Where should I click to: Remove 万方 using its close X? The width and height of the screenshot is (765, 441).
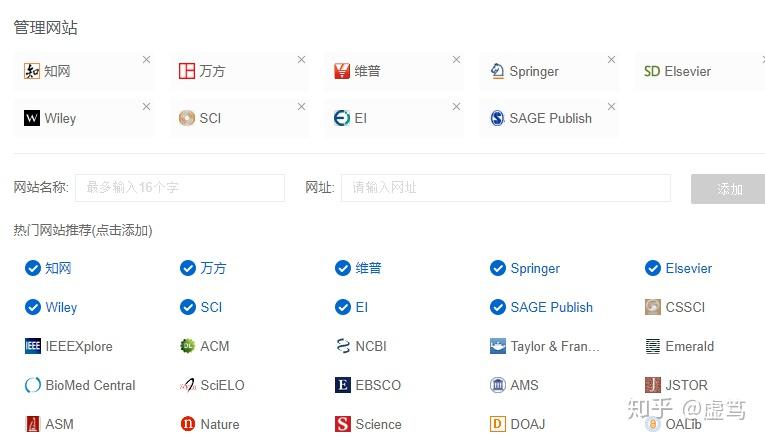(302, 60)
